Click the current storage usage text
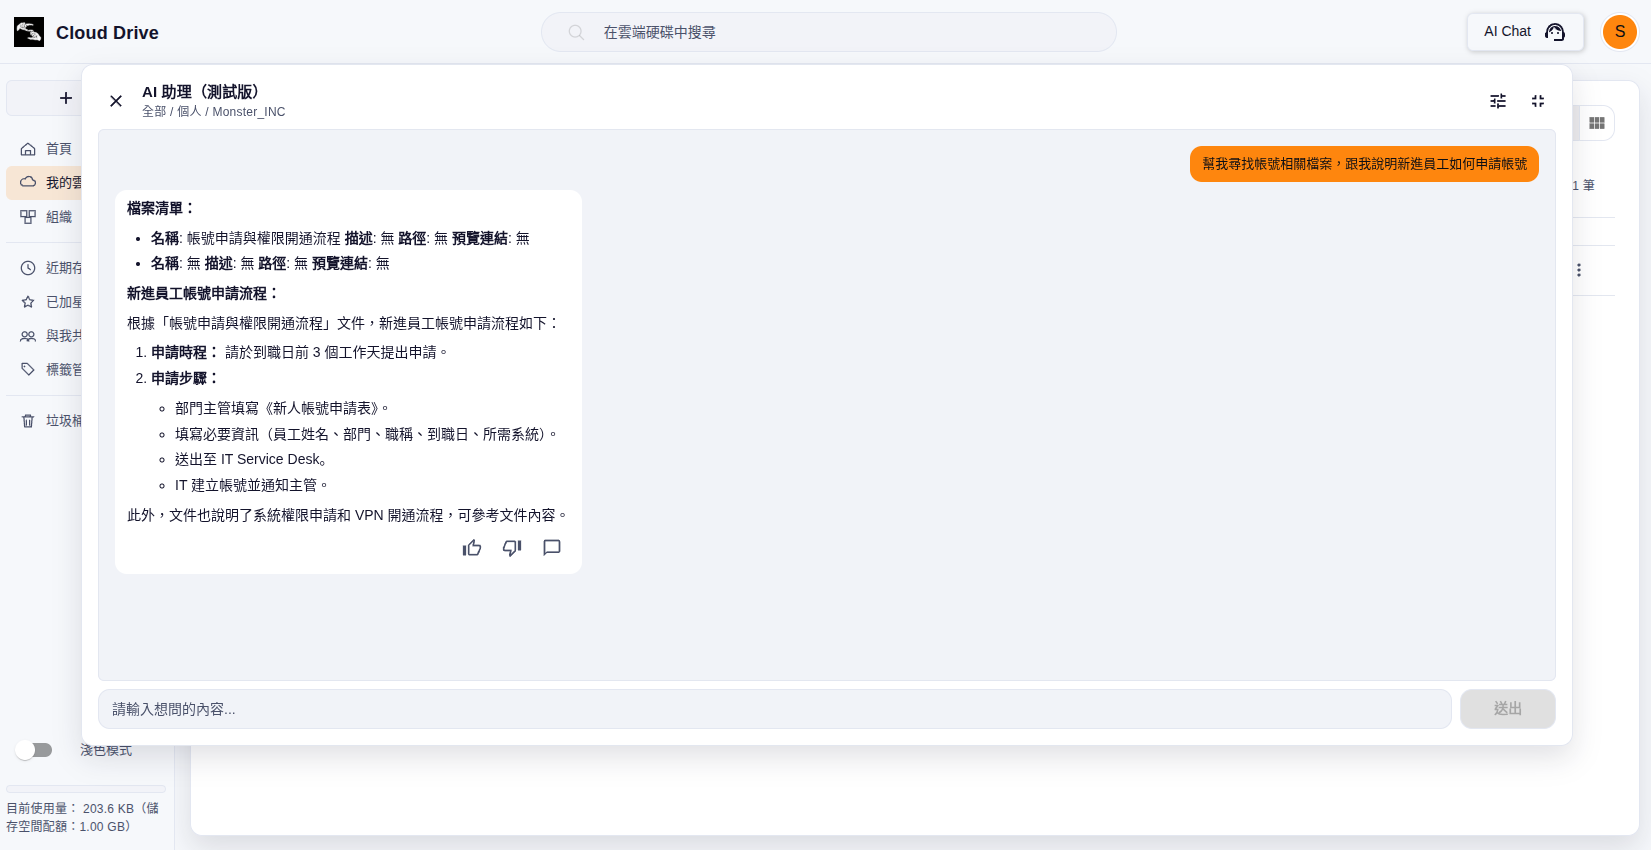 (83, 817)
